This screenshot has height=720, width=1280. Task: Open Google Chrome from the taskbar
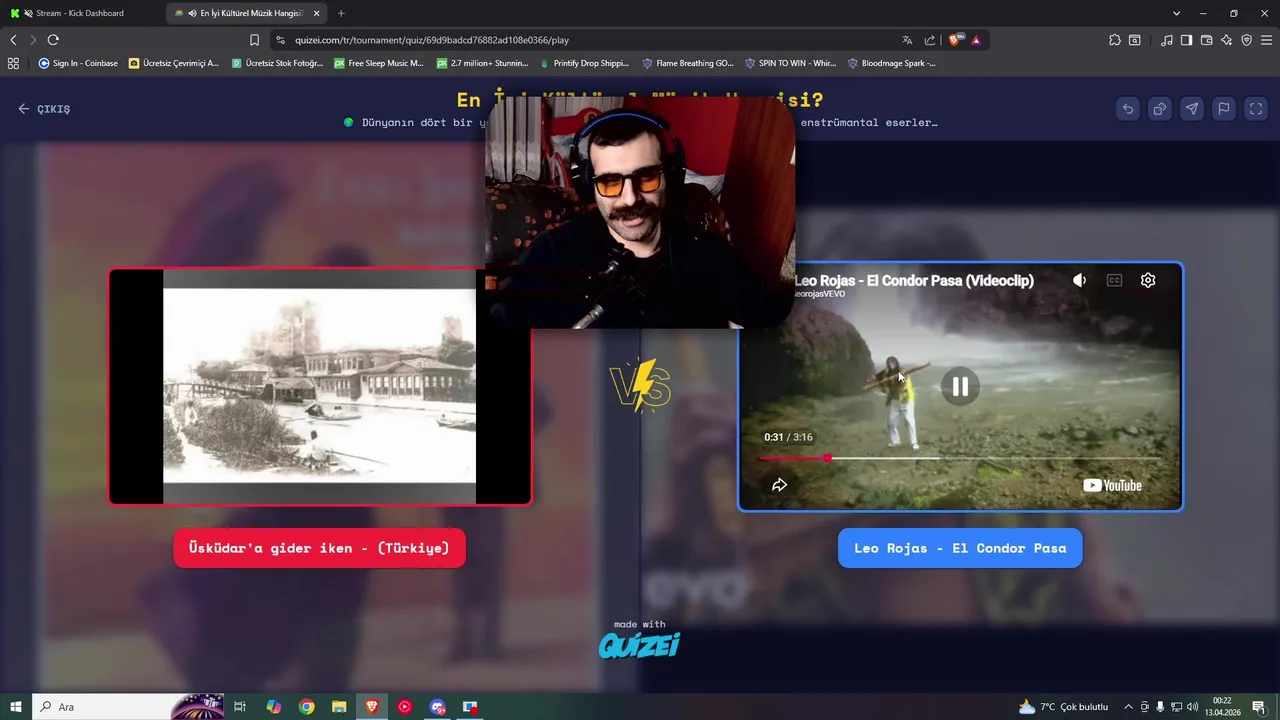point(307,707)
